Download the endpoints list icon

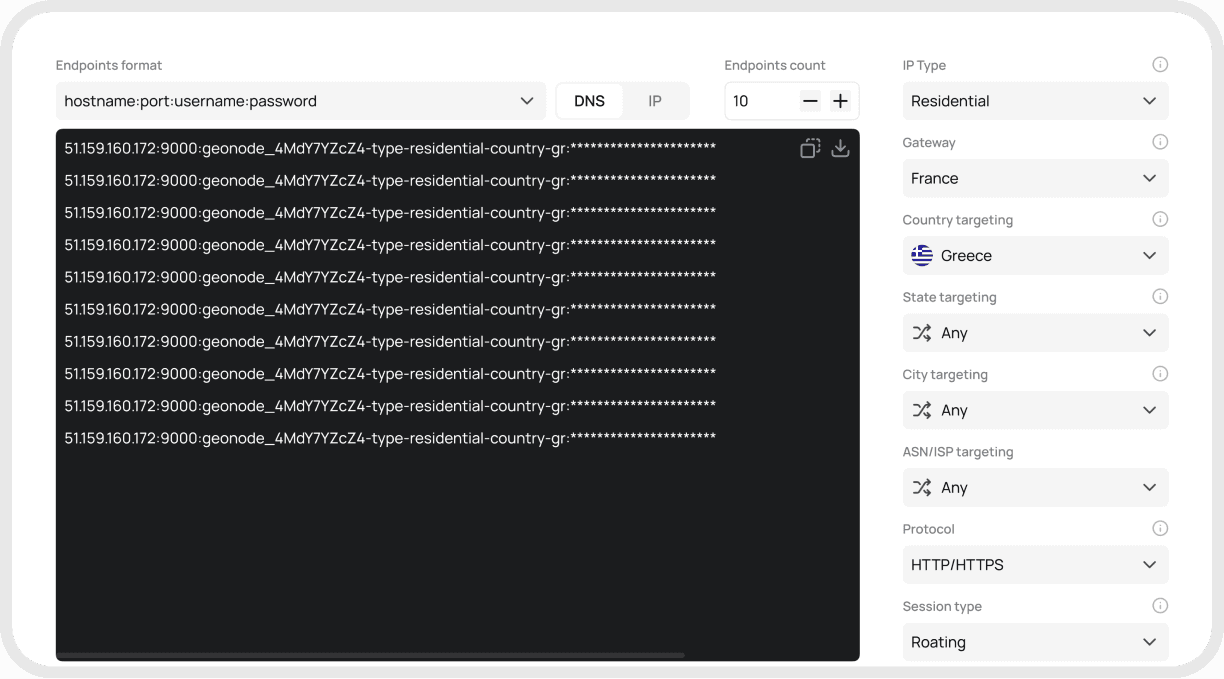tap(840, 148)
